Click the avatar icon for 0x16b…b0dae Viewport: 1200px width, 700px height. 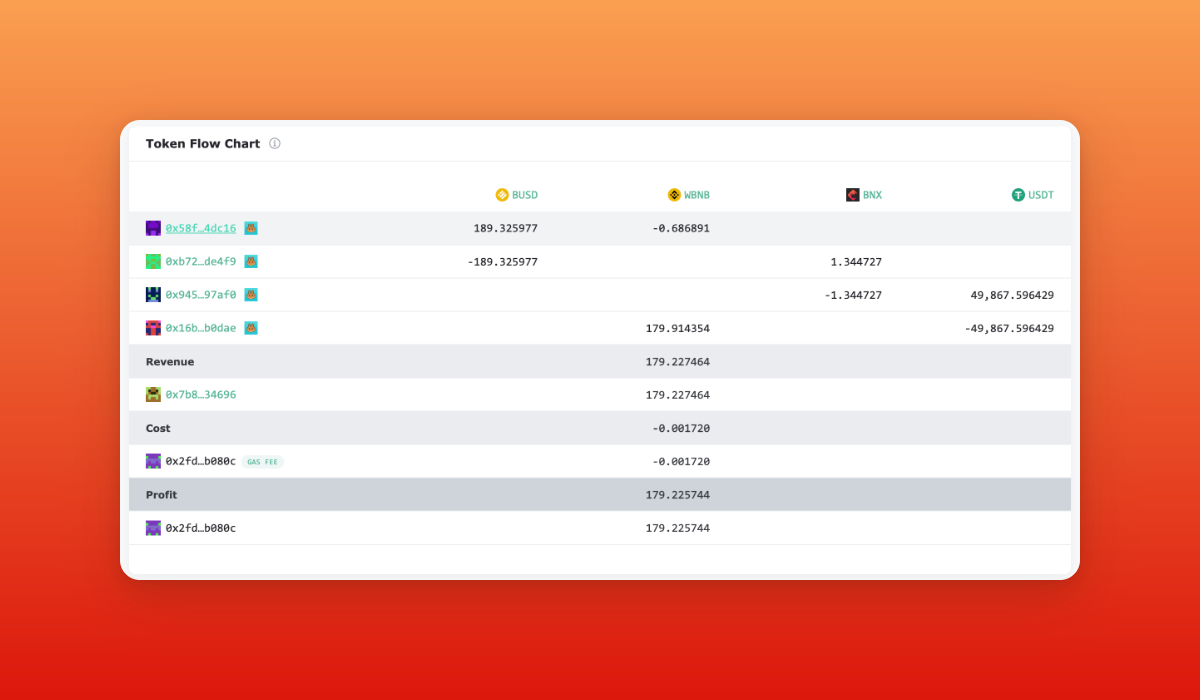(x=153, y=328)
